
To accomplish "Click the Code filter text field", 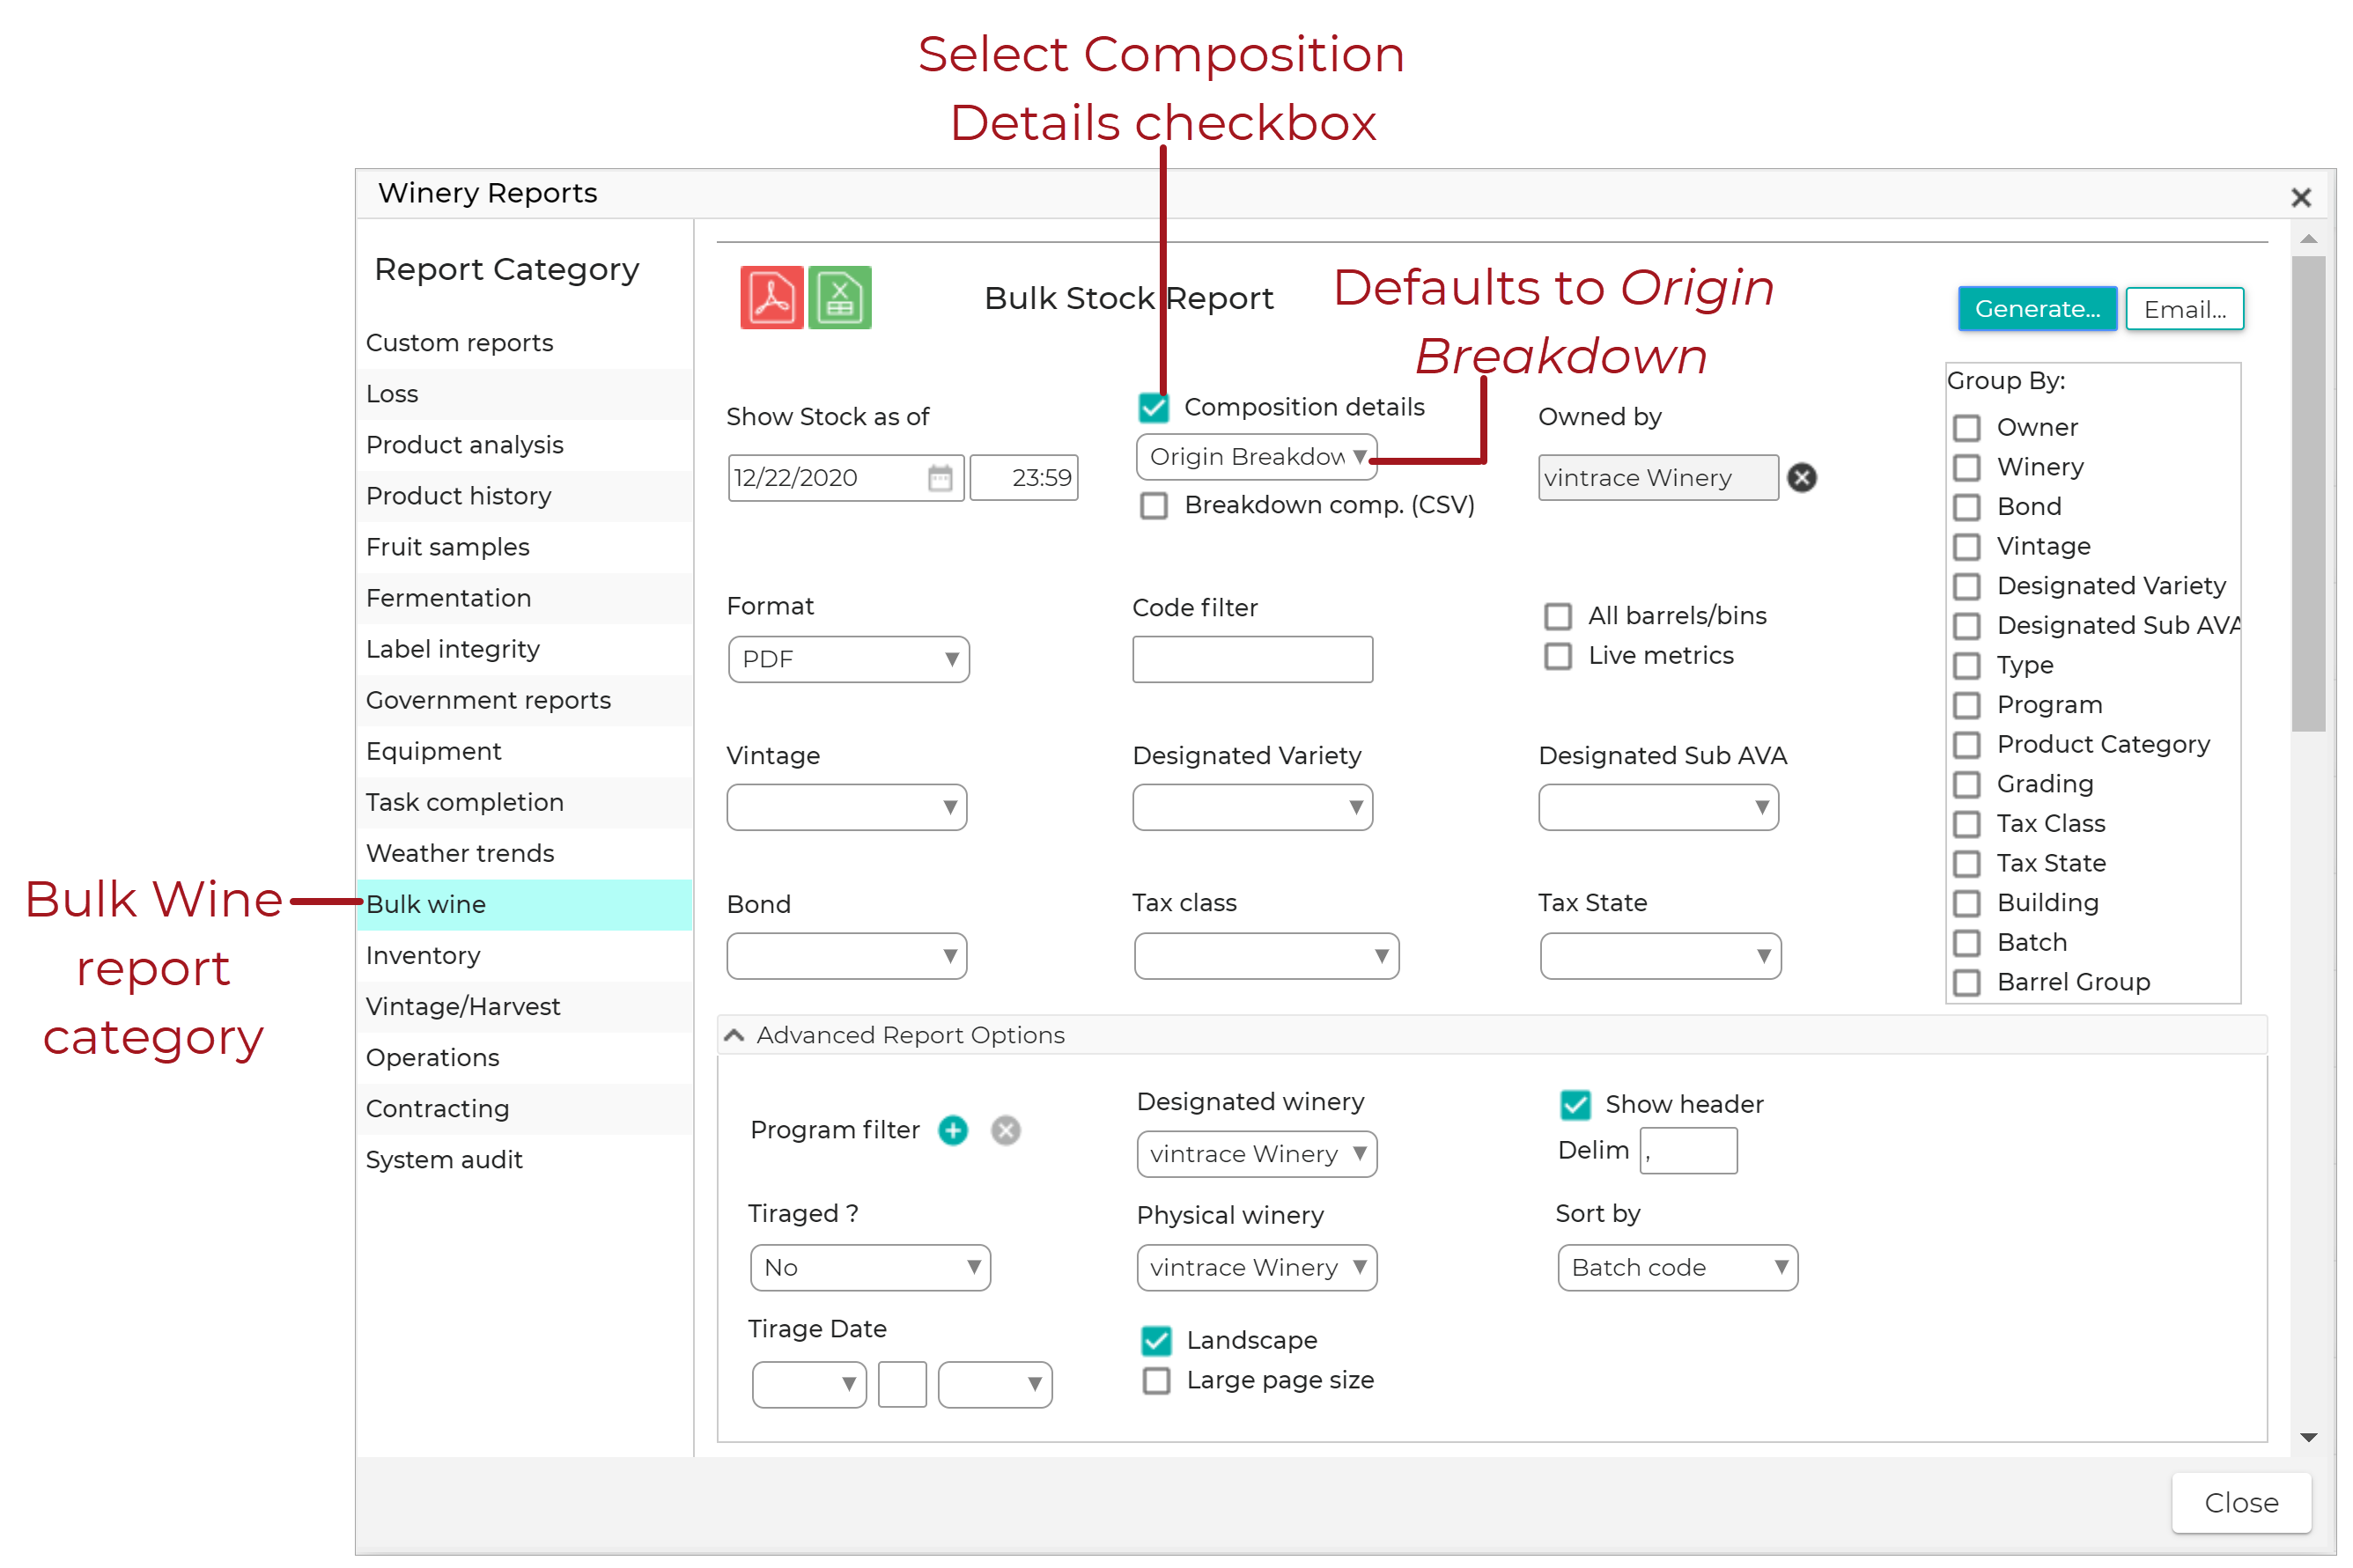I will (1251, 659).
